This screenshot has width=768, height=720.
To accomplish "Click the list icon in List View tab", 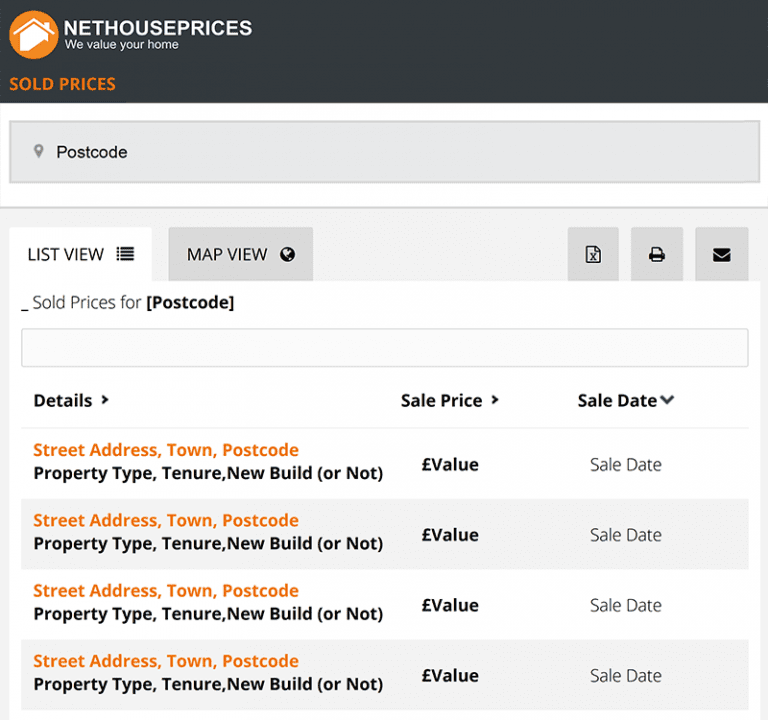I will pyautogui.click(x=125, y=254).
